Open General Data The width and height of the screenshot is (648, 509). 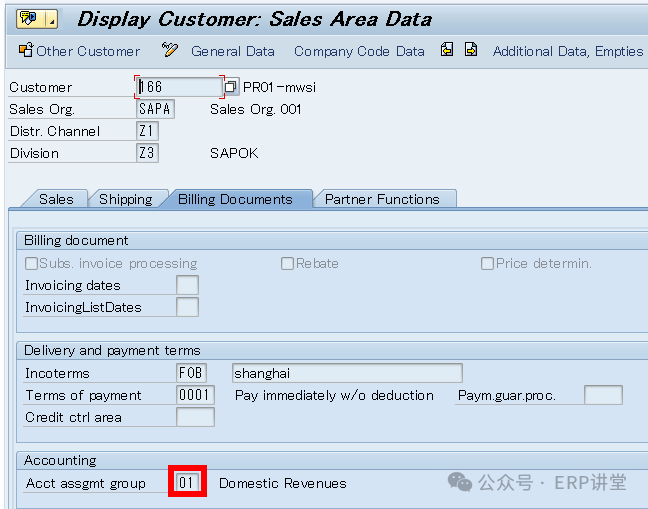233,51
